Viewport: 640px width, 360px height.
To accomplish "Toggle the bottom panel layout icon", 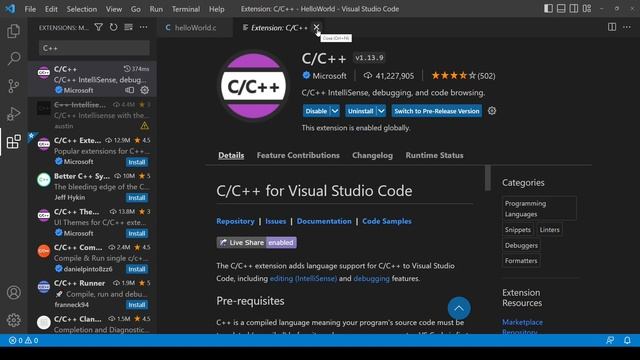I will (x=561, y=9).
